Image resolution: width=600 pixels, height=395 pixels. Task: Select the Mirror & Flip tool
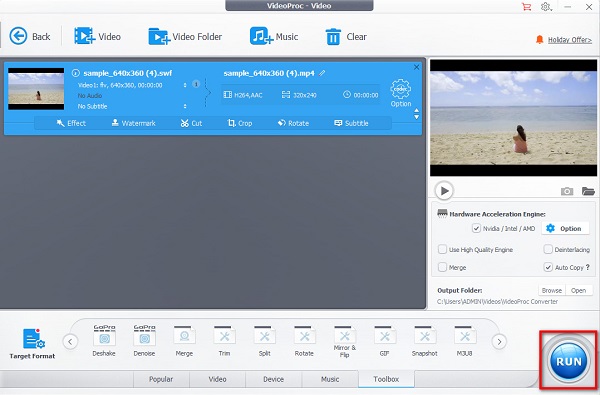344,342
